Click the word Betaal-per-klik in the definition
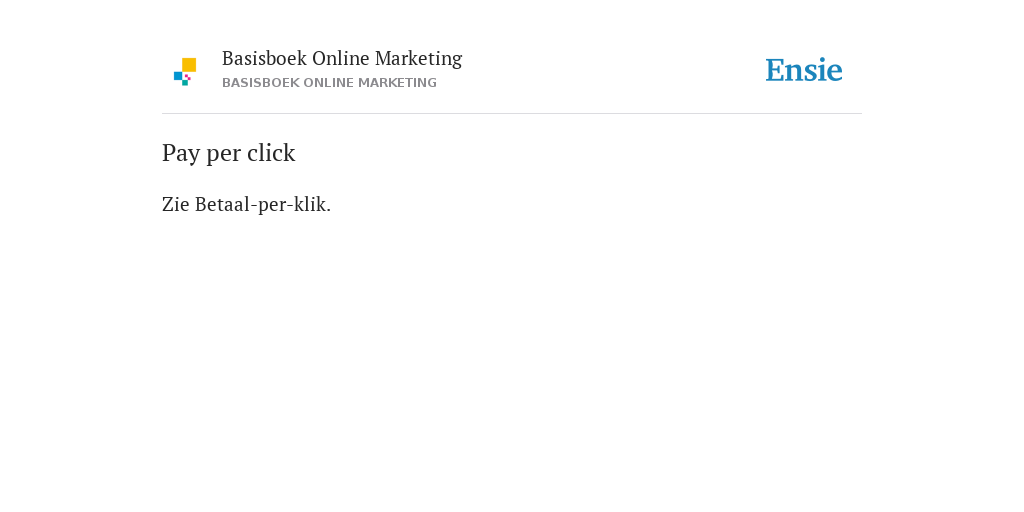Image resolution: width=1024 pixels, height=512 pixels. click(x=261, y=204)
